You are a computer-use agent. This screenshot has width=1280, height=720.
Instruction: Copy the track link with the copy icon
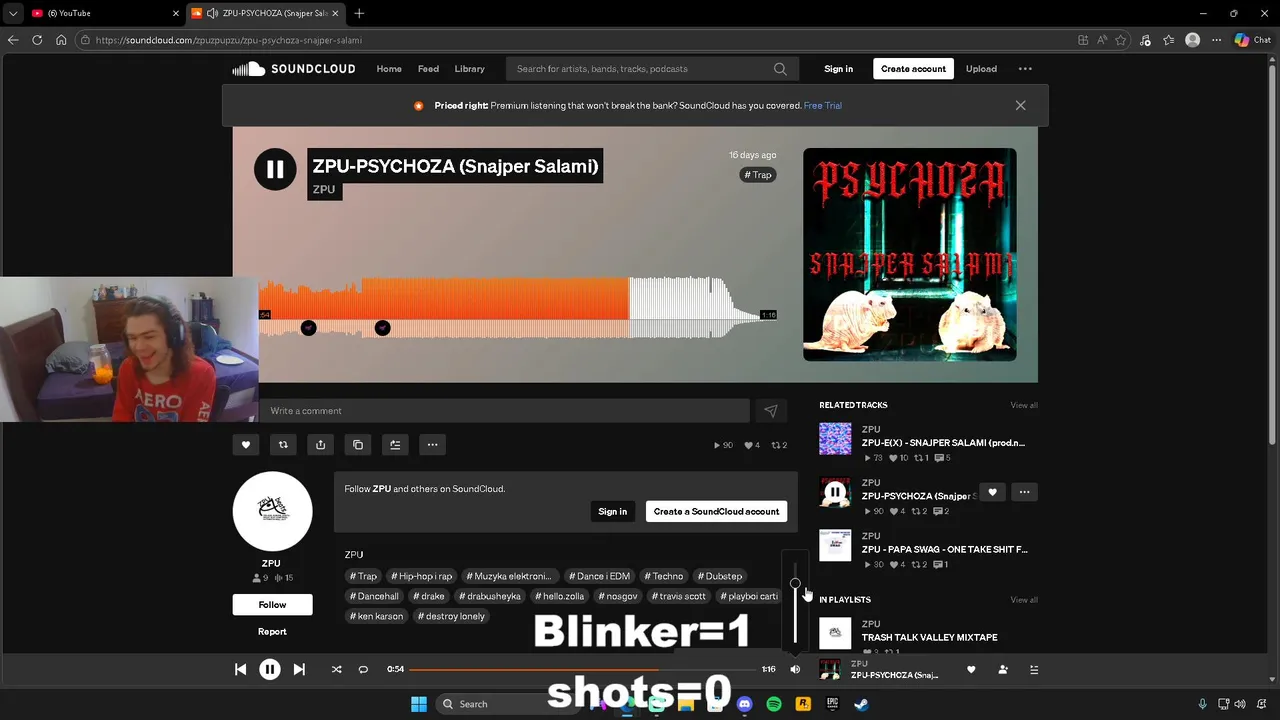pos(358,445)
